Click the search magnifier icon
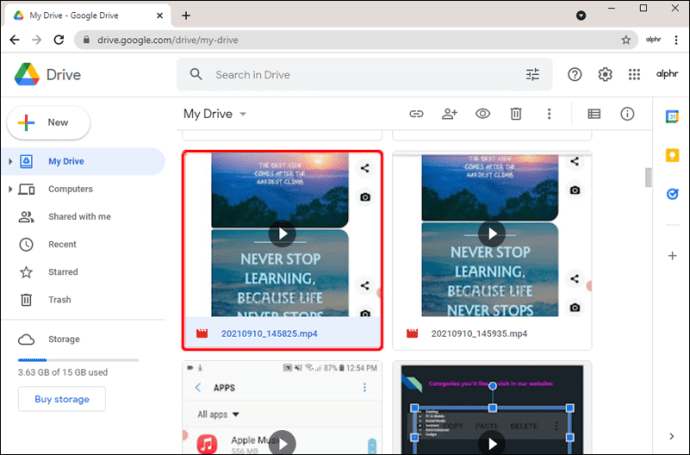690x455 pixels. 196,74
